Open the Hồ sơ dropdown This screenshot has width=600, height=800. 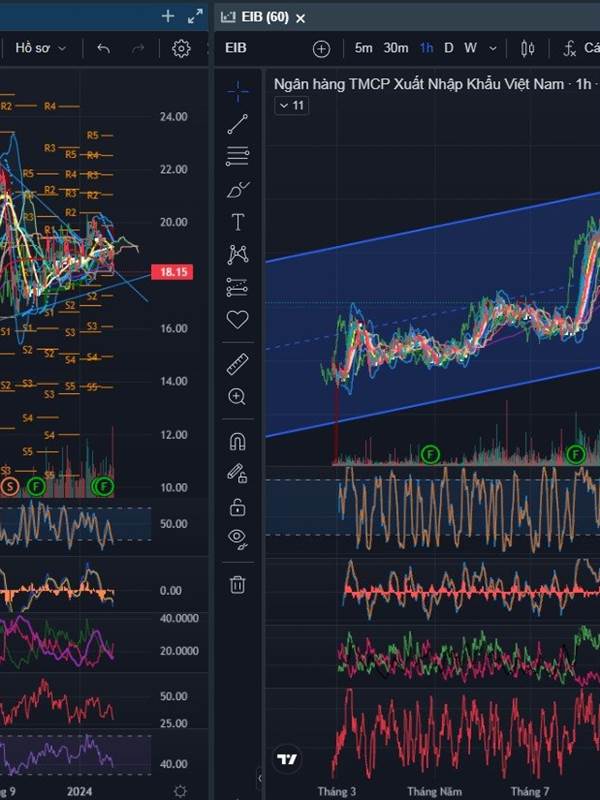tap(40, 48)
